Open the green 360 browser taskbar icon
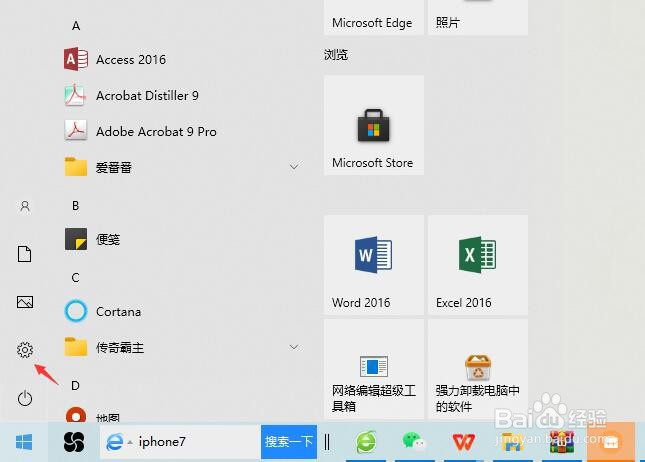 pos(366,442)
